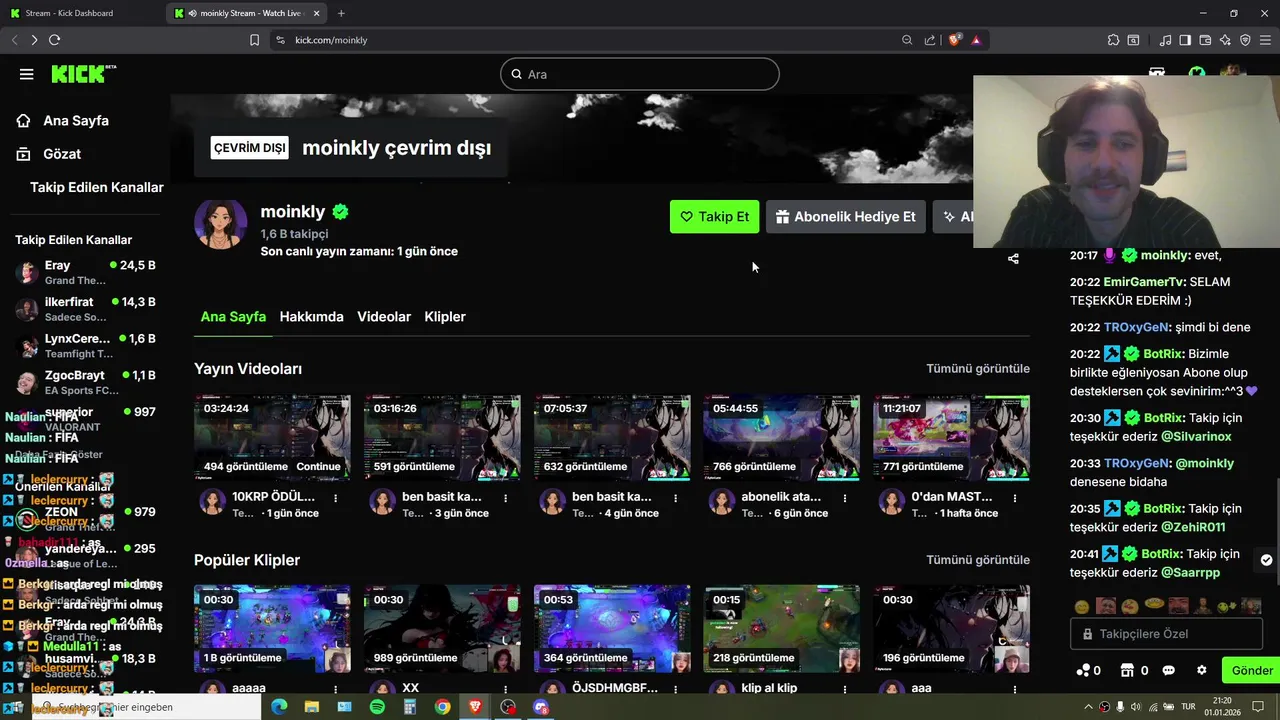Play the 989 görüntüleme clip
The image size is (1280, 720).
[x=442, y=629]
